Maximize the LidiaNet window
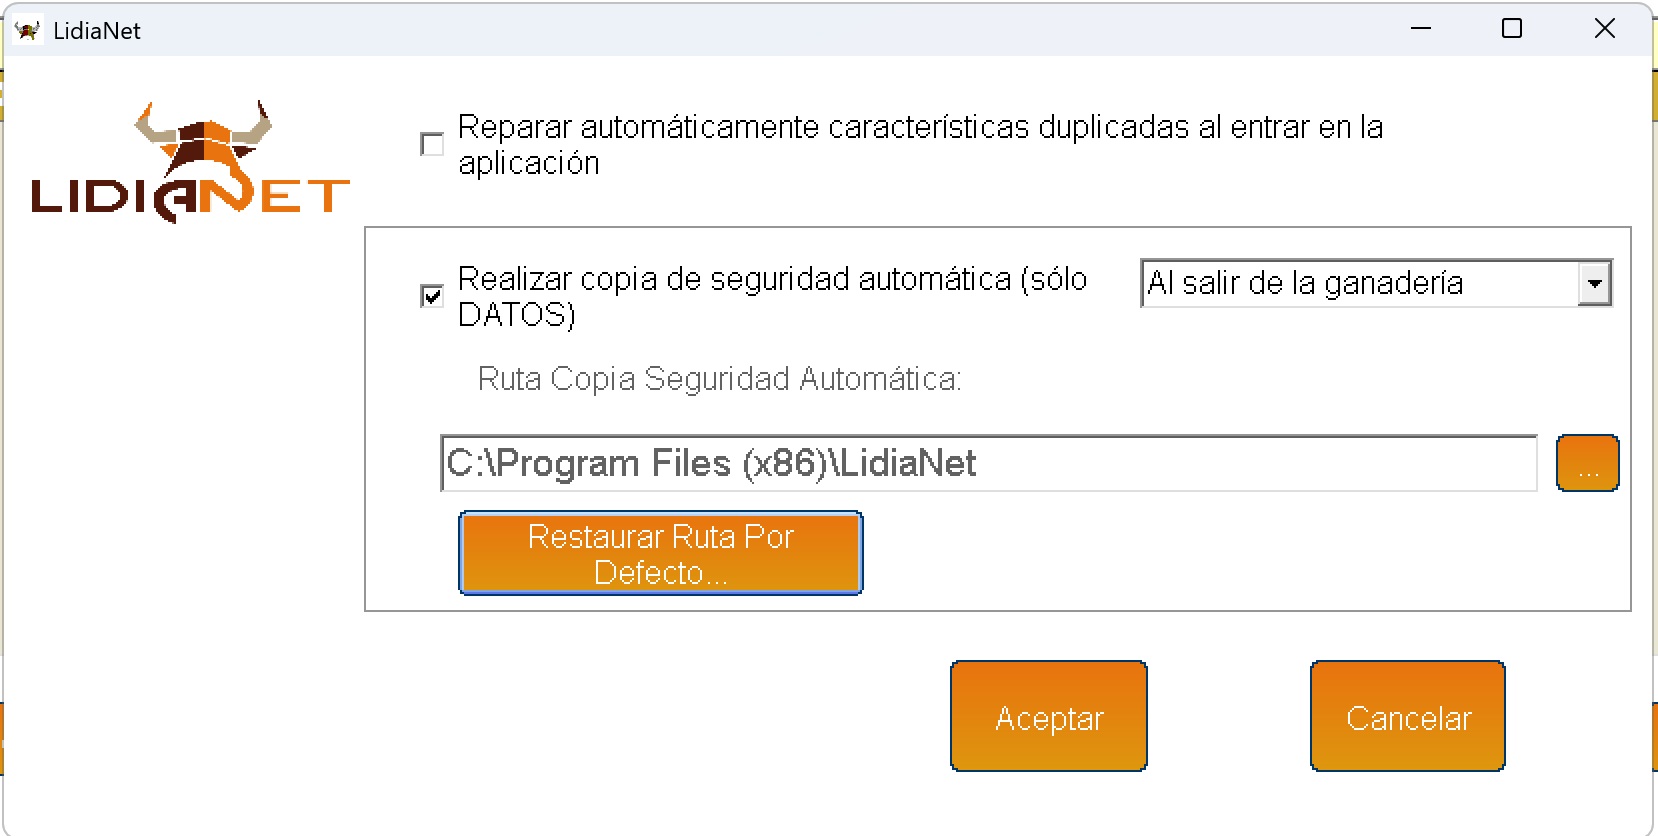 click(1512, 29)
